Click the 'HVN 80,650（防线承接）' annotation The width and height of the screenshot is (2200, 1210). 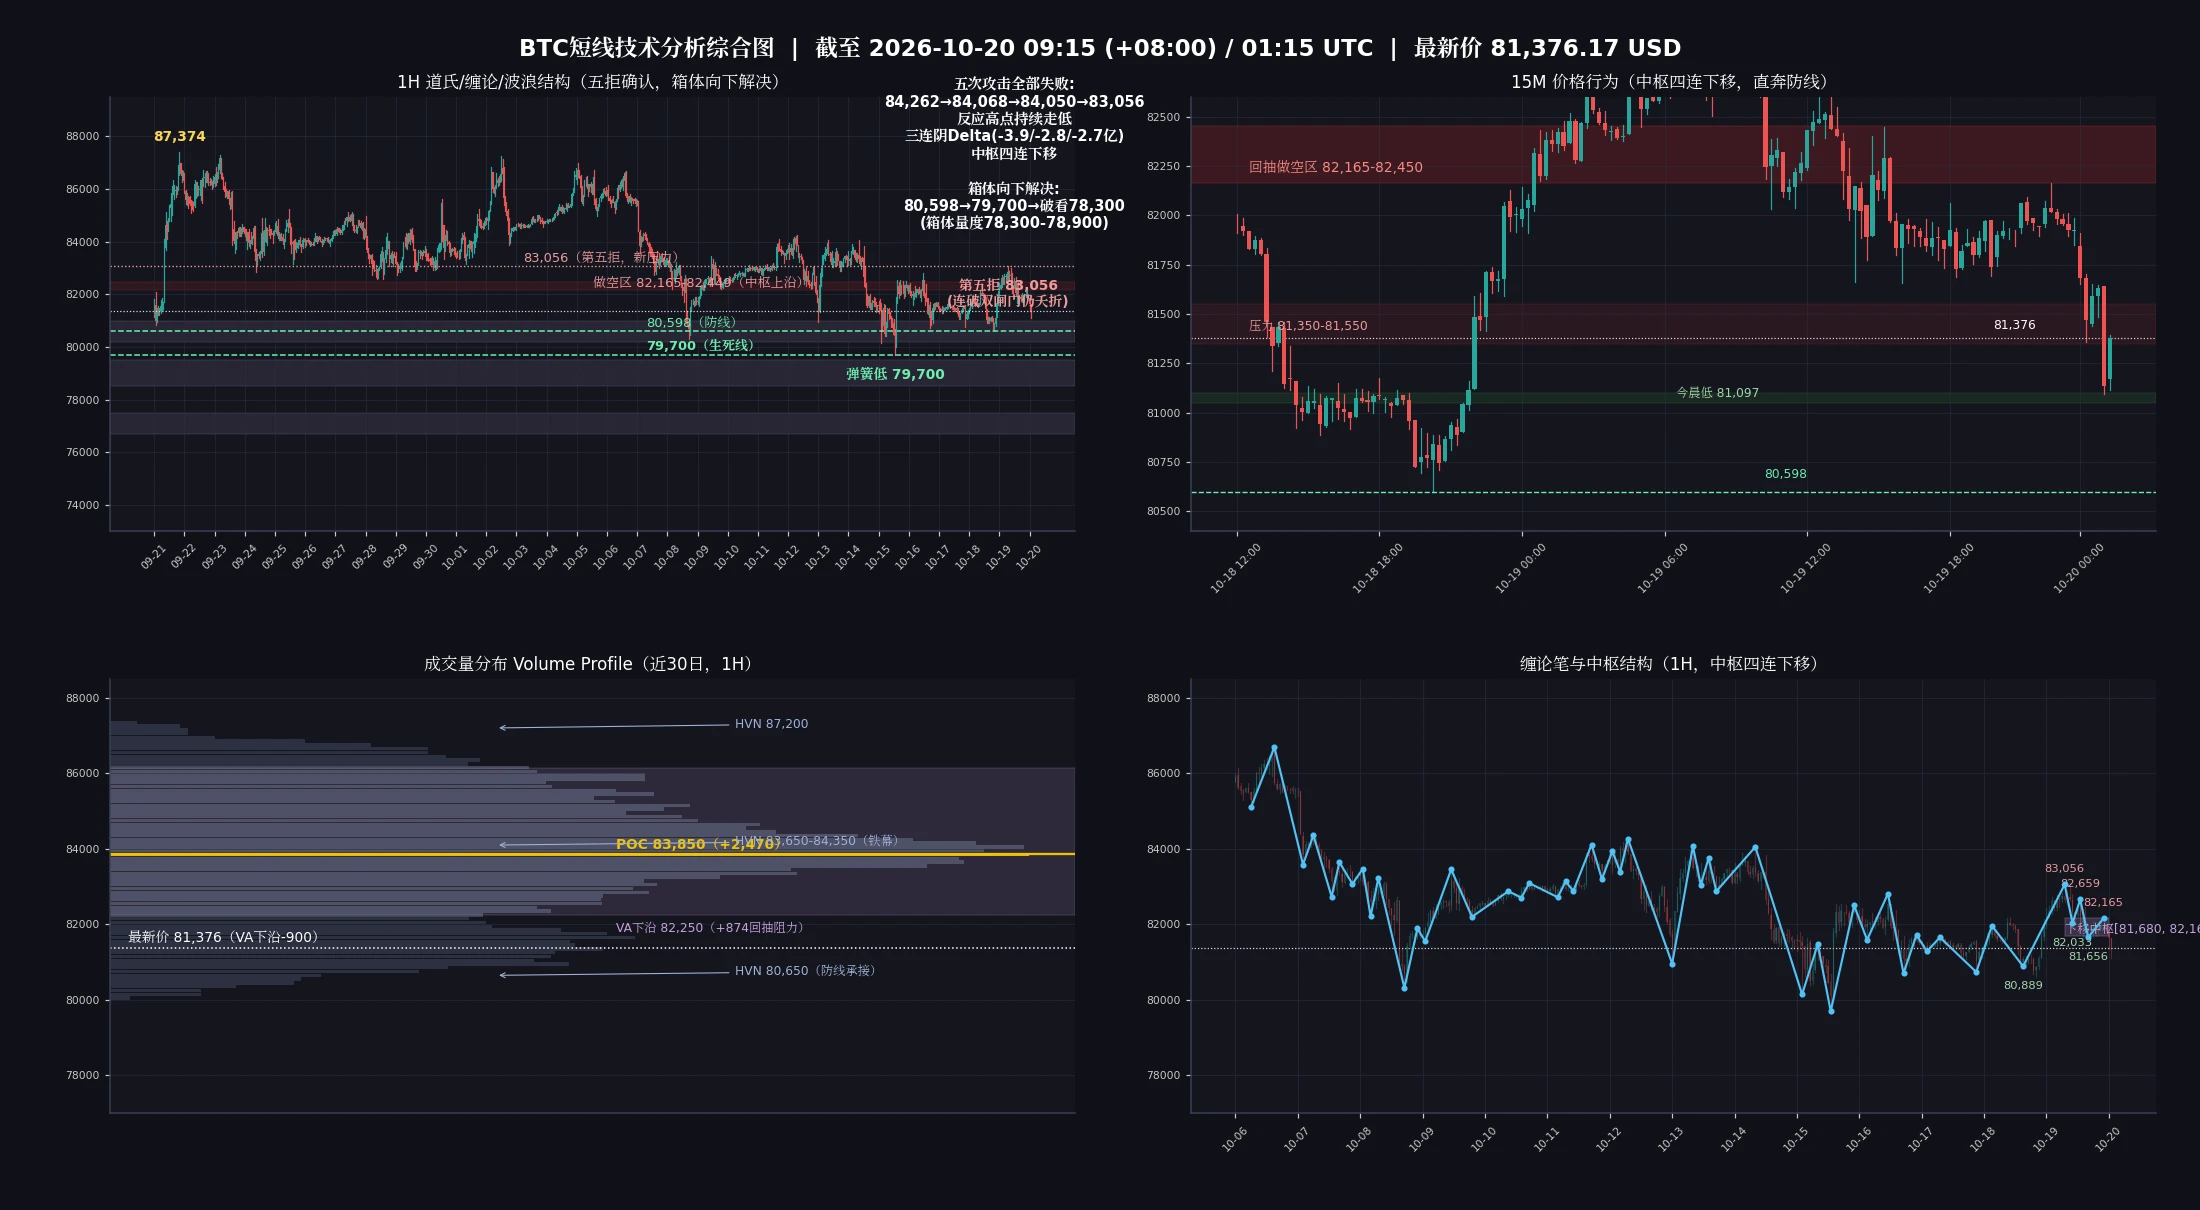(808, 971)
